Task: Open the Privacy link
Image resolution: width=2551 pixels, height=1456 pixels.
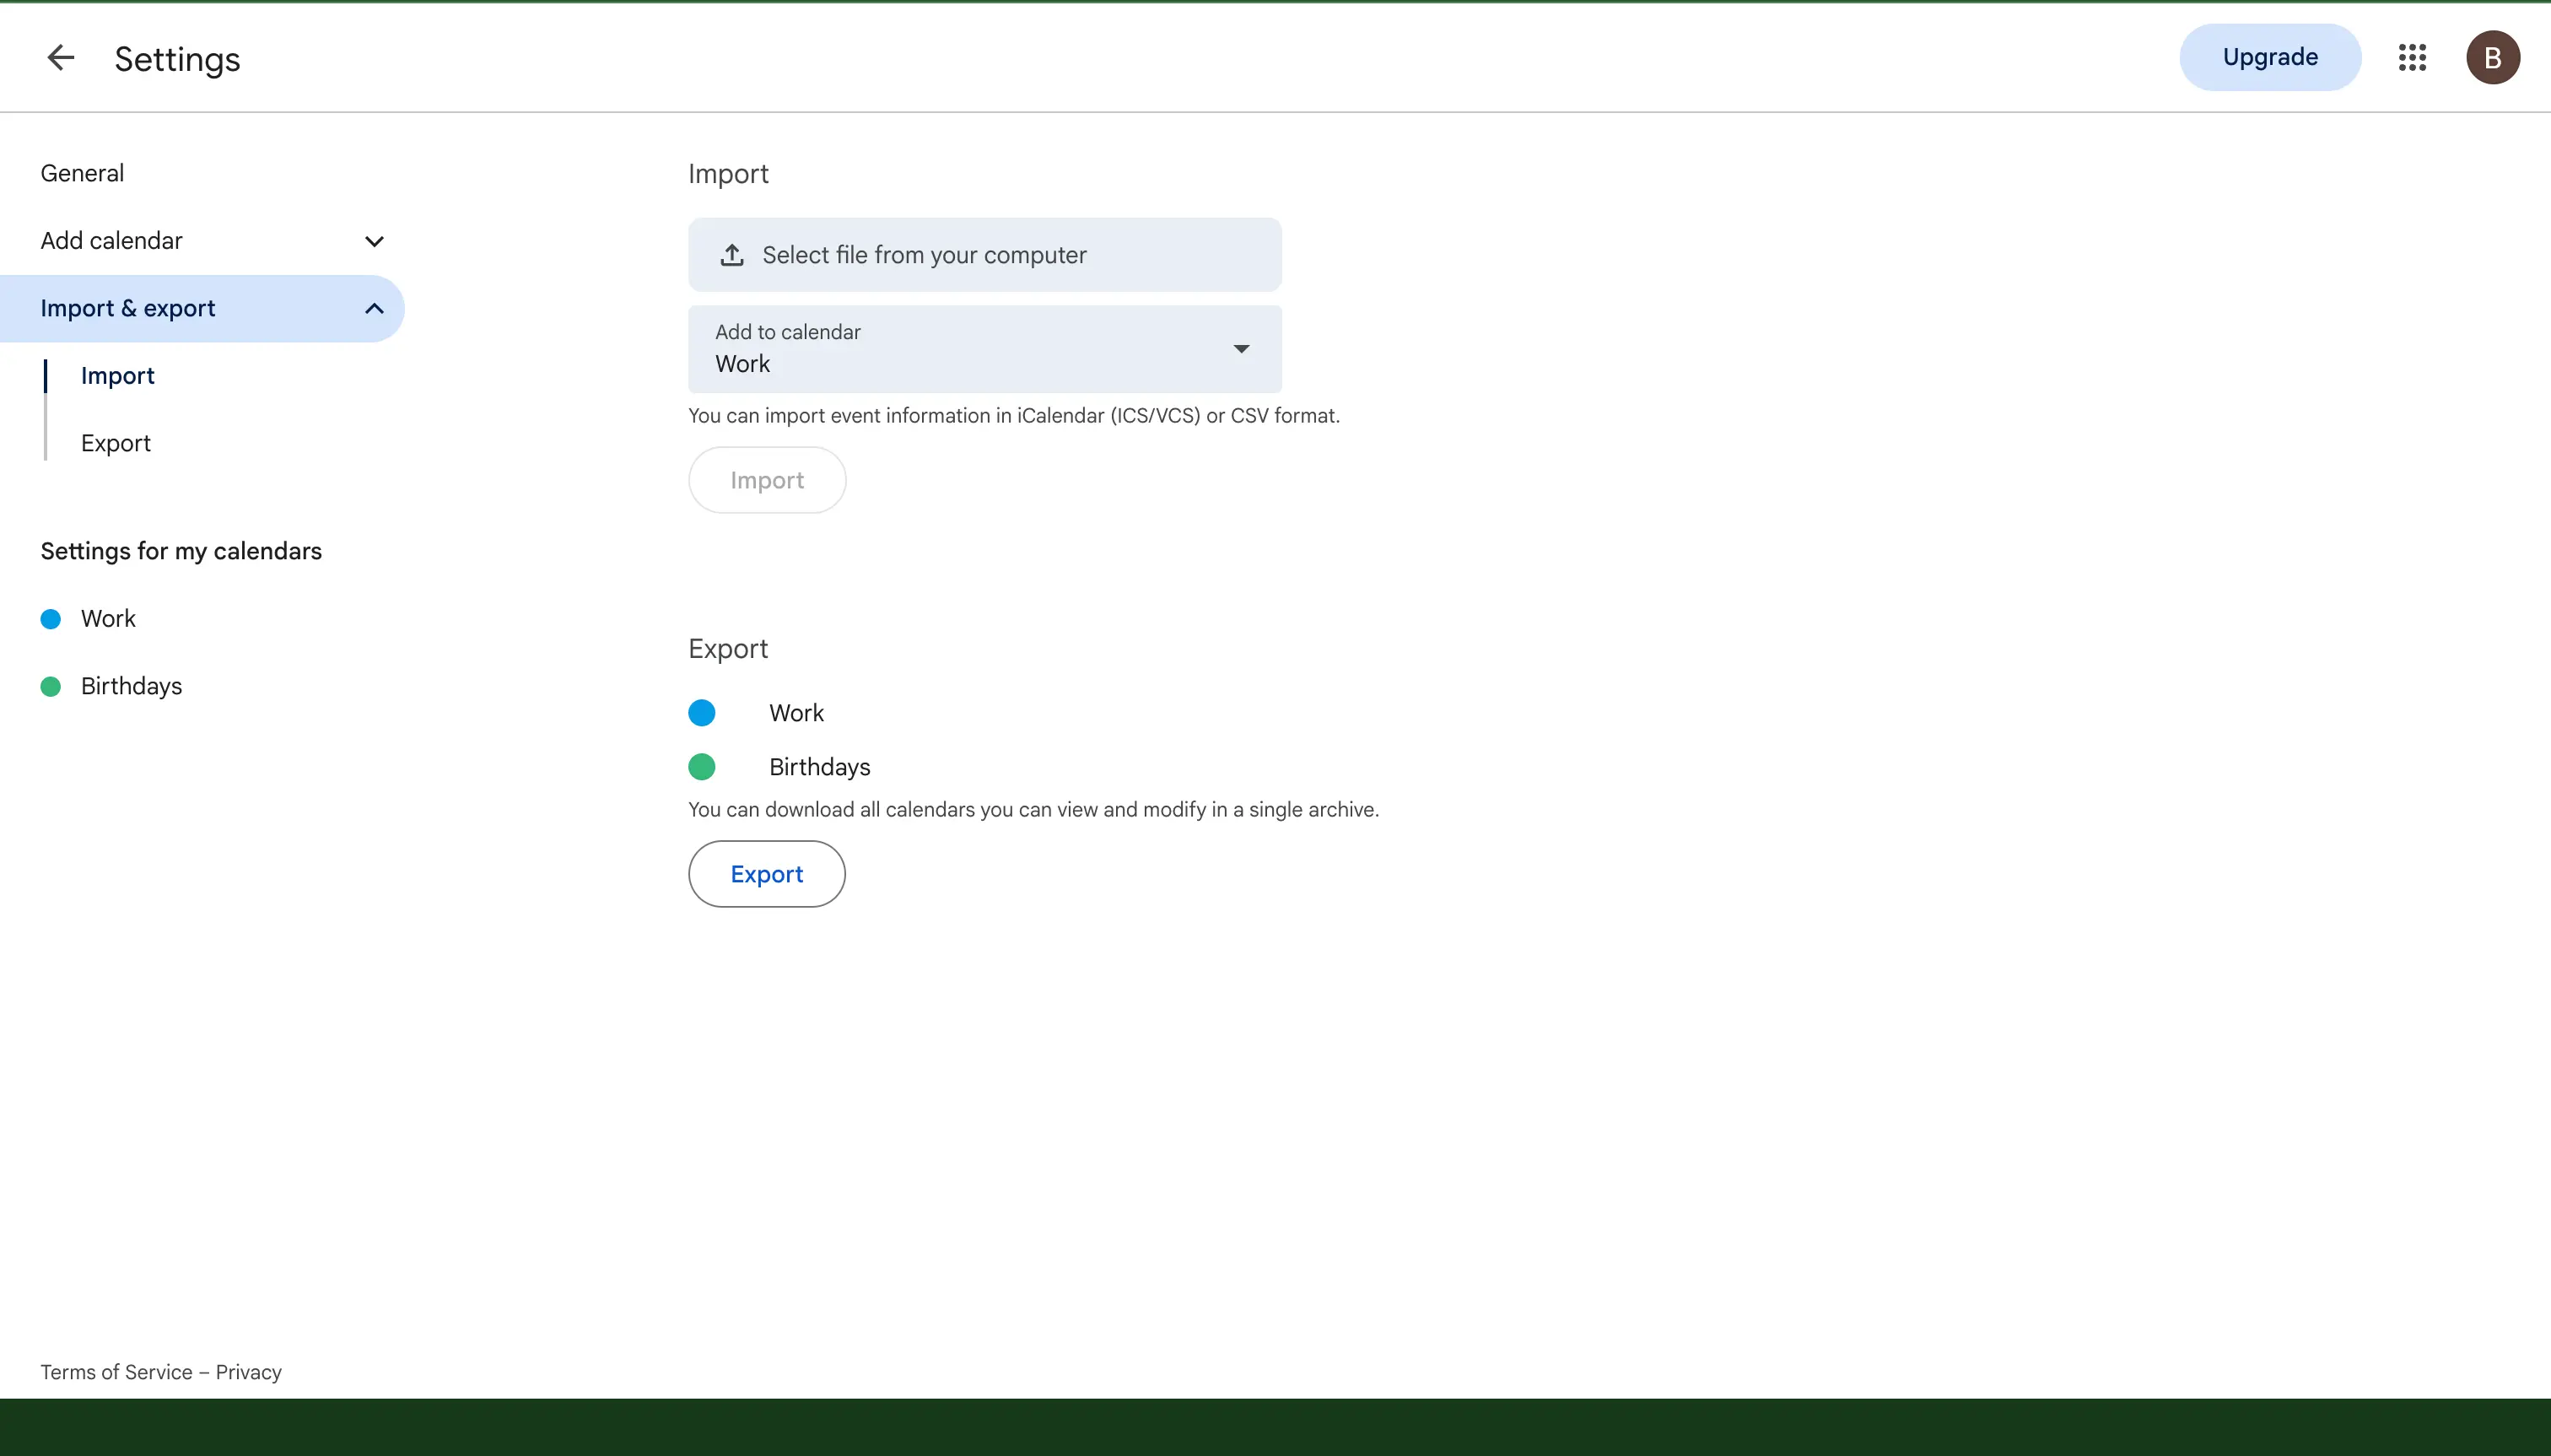Action: pyautogui.click(x=249, y=1372)
